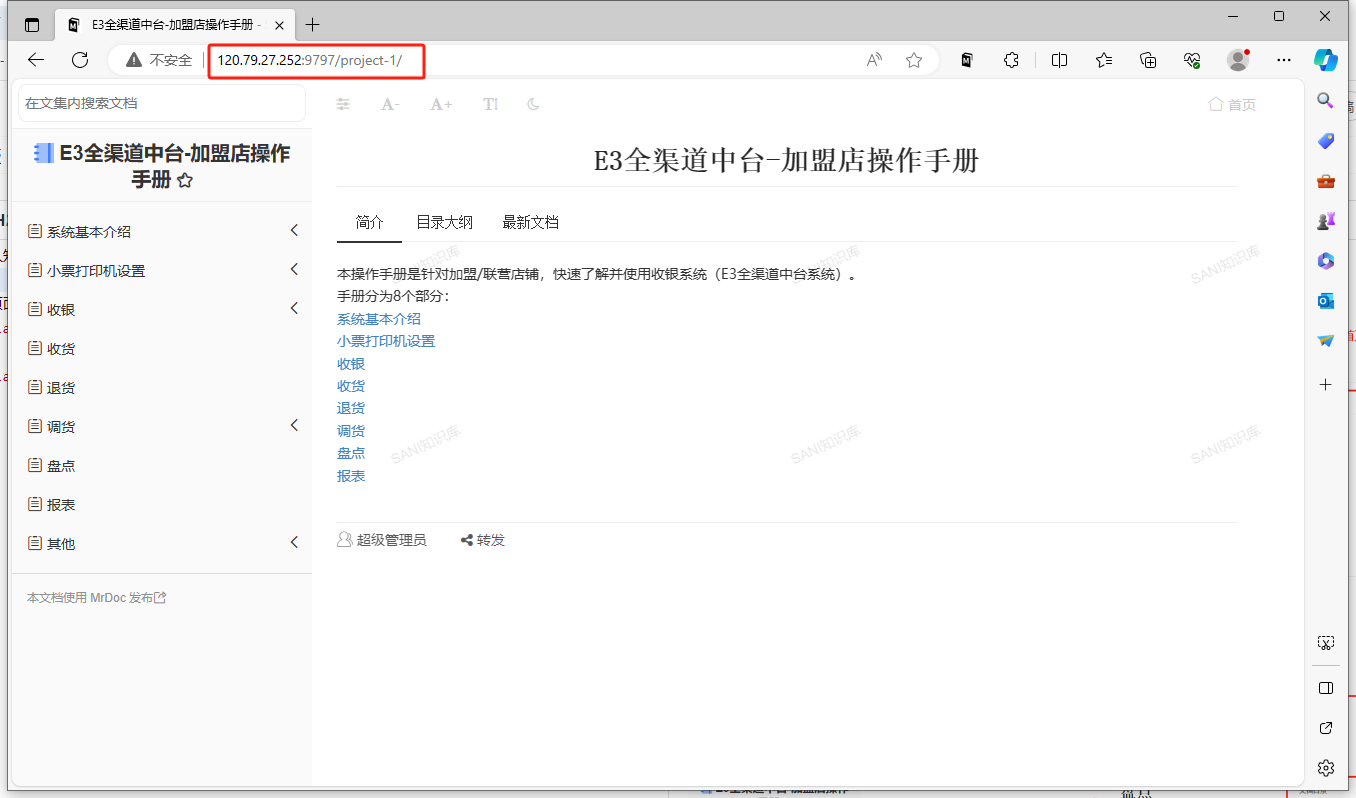Open the sidebar Shopping tag icon

coord(1326,141)
